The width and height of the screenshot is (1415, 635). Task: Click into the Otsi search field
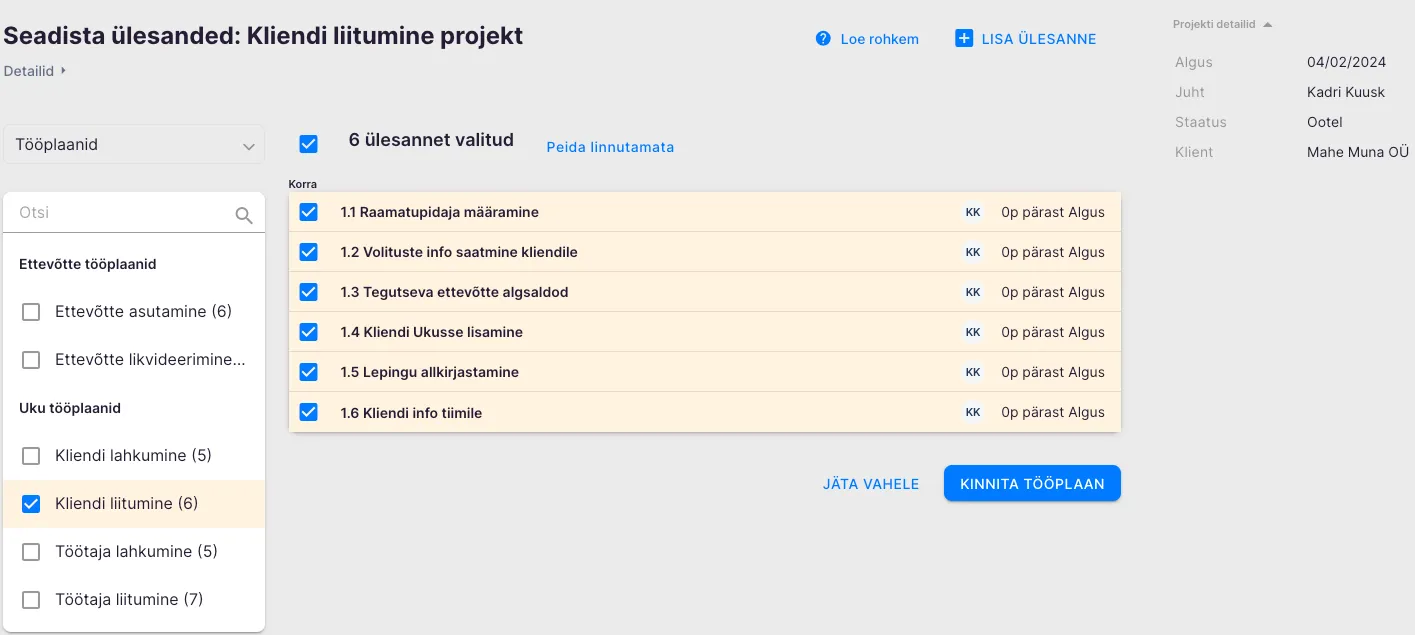click(120, 213)
